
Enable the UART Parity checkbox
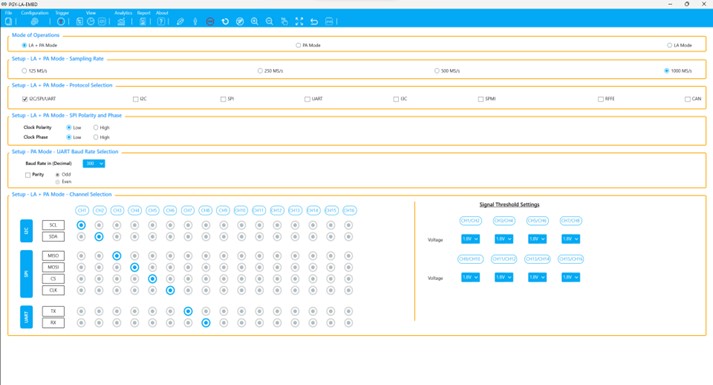click(x=28, y=175)
